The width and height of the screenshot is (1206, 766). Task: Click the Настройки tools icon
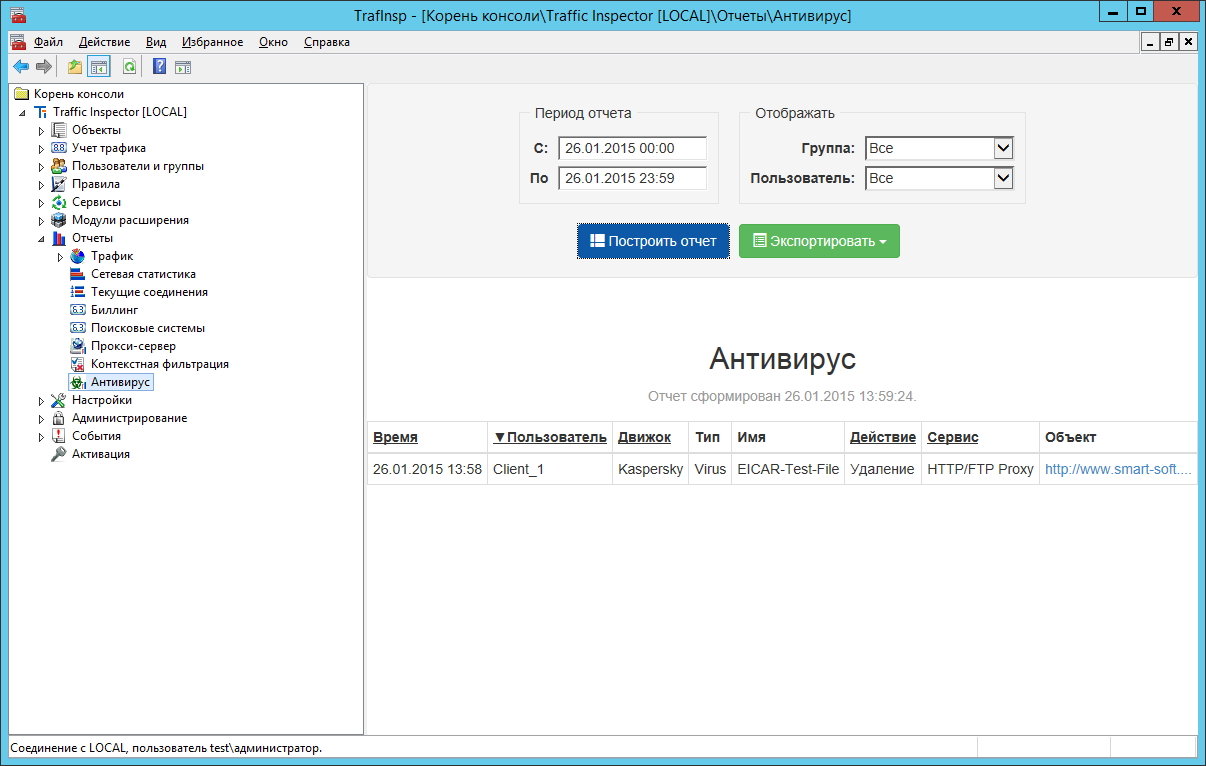[x=59, y=400]
